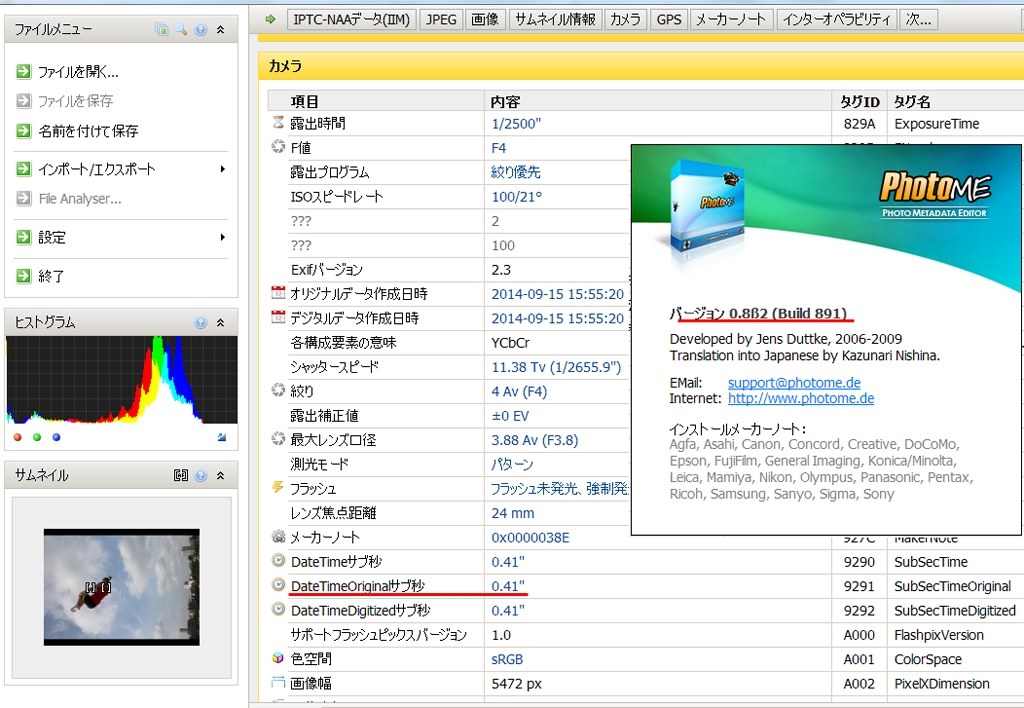Click camera icon beside メーカーノート
The width and height of the screenshot is (1024, 708).
pos(278,536)
